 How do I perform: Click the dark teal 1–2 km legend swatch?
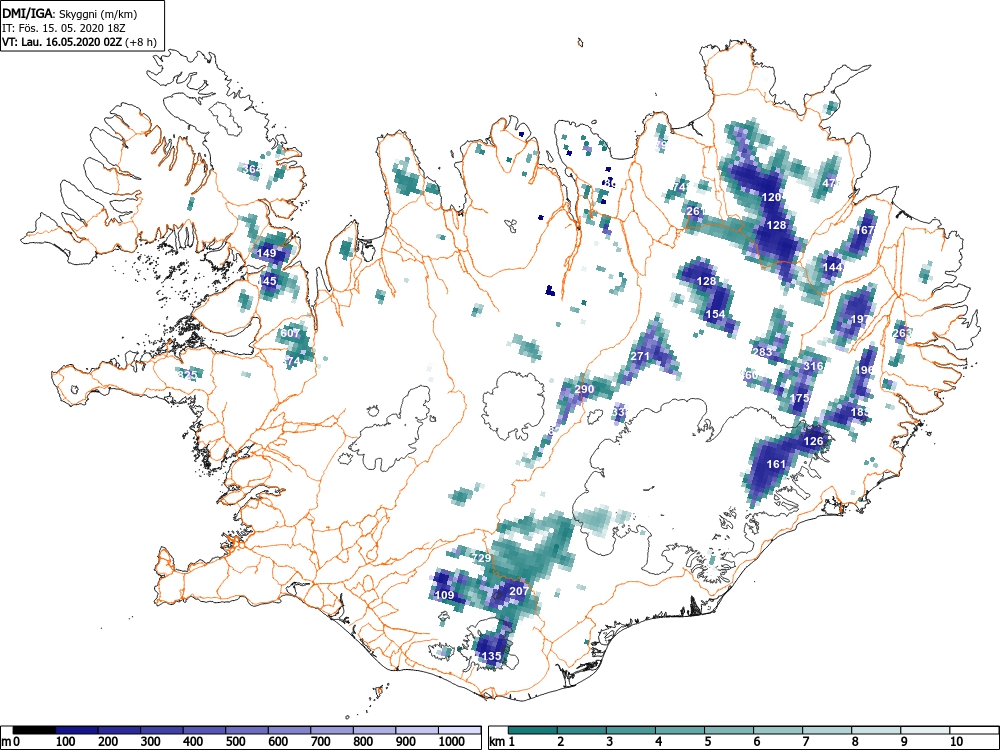point(533,730)
